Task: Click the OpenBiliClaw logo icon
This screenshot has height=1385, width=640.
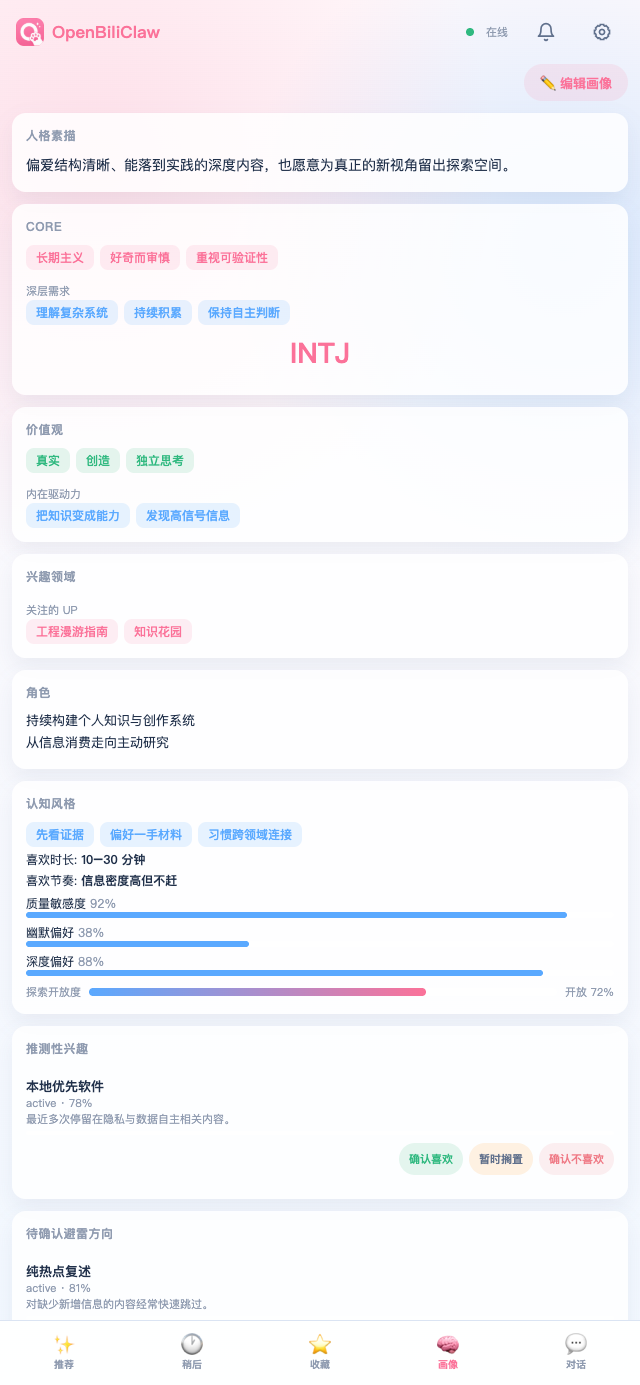Action: [30, 32]
